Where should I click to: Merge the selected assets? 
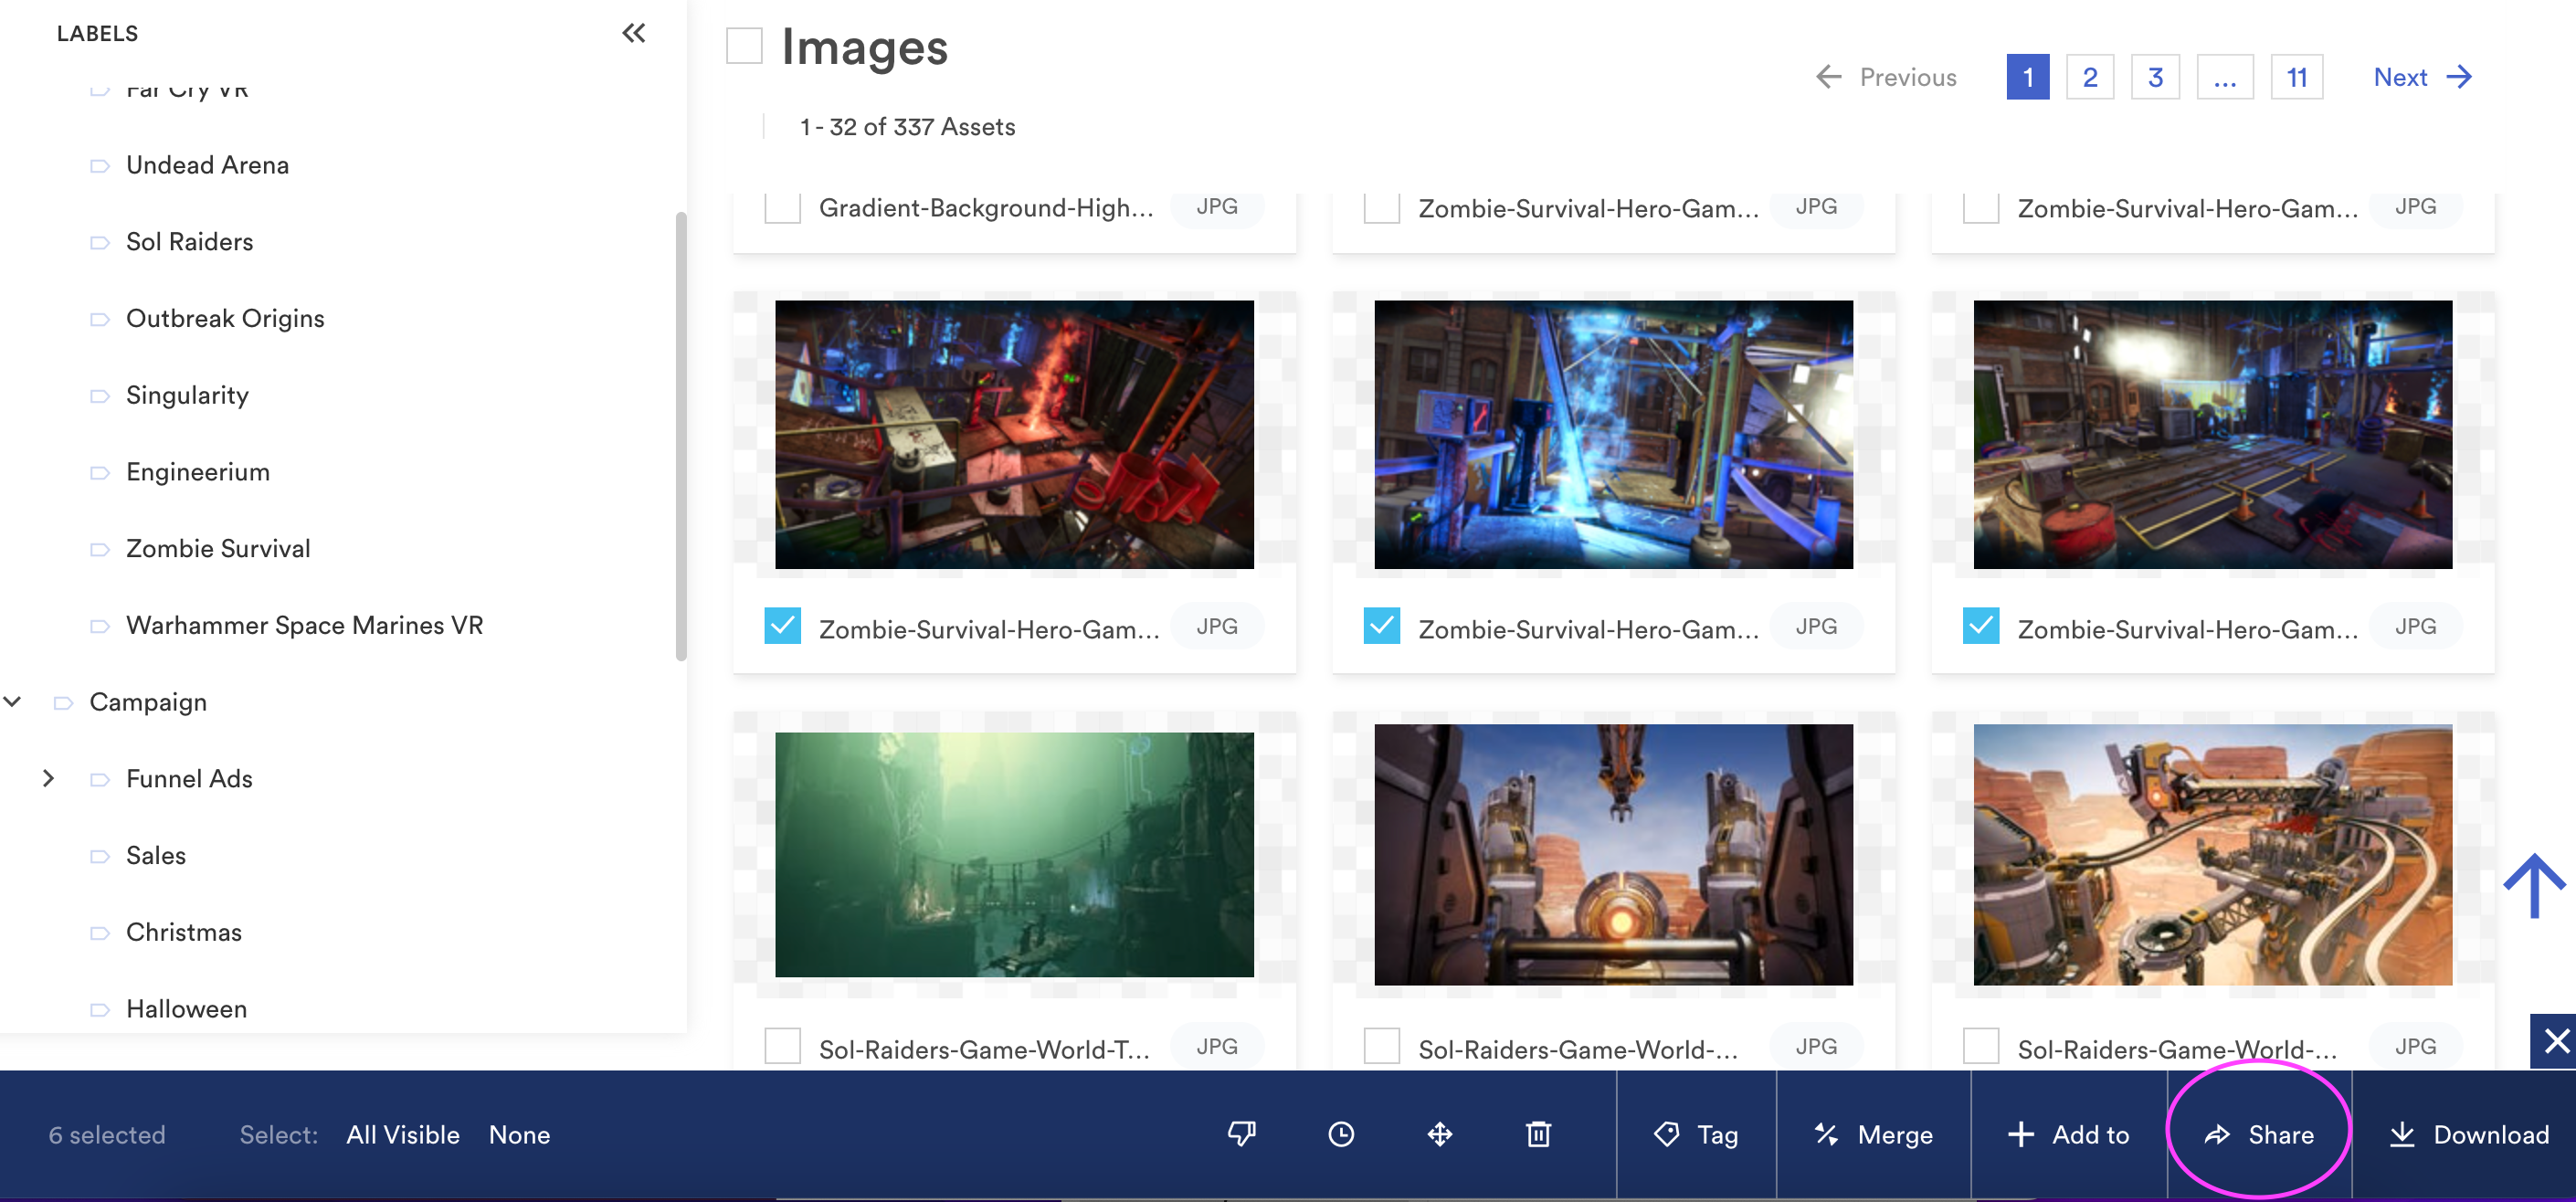pyautogui.click(x=1873, y=1135)
